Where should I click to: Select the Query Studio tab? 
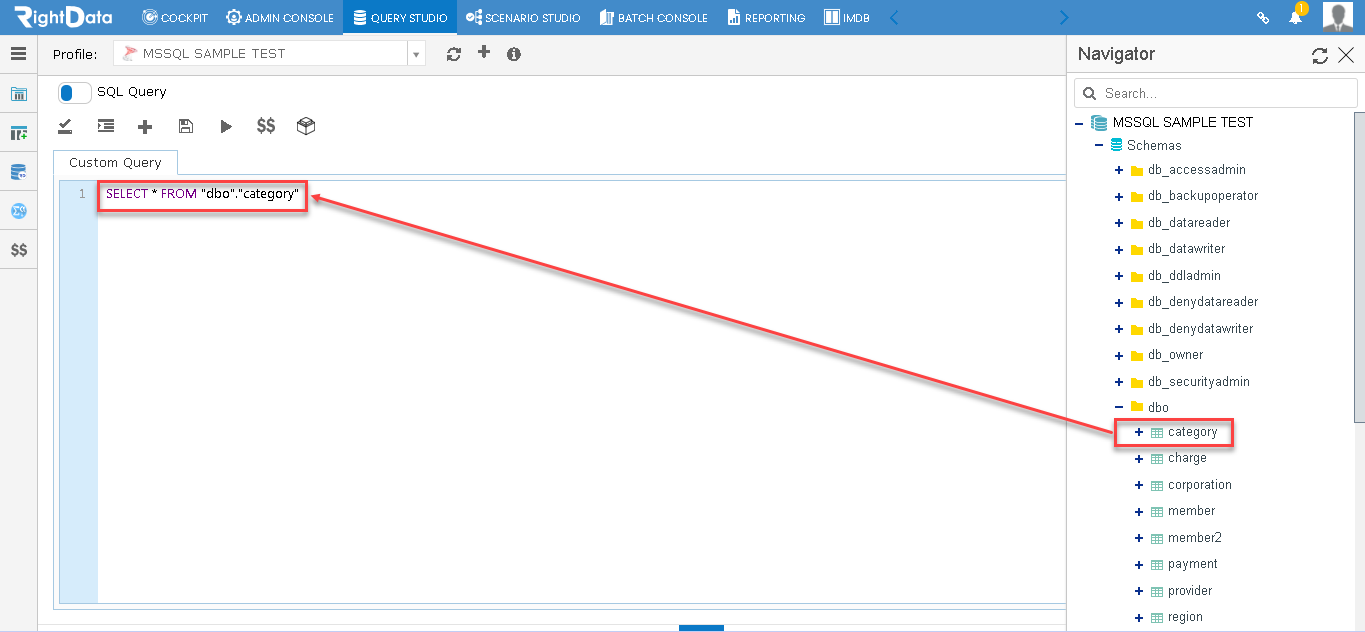pyautogui.click(x=400, y=18)
